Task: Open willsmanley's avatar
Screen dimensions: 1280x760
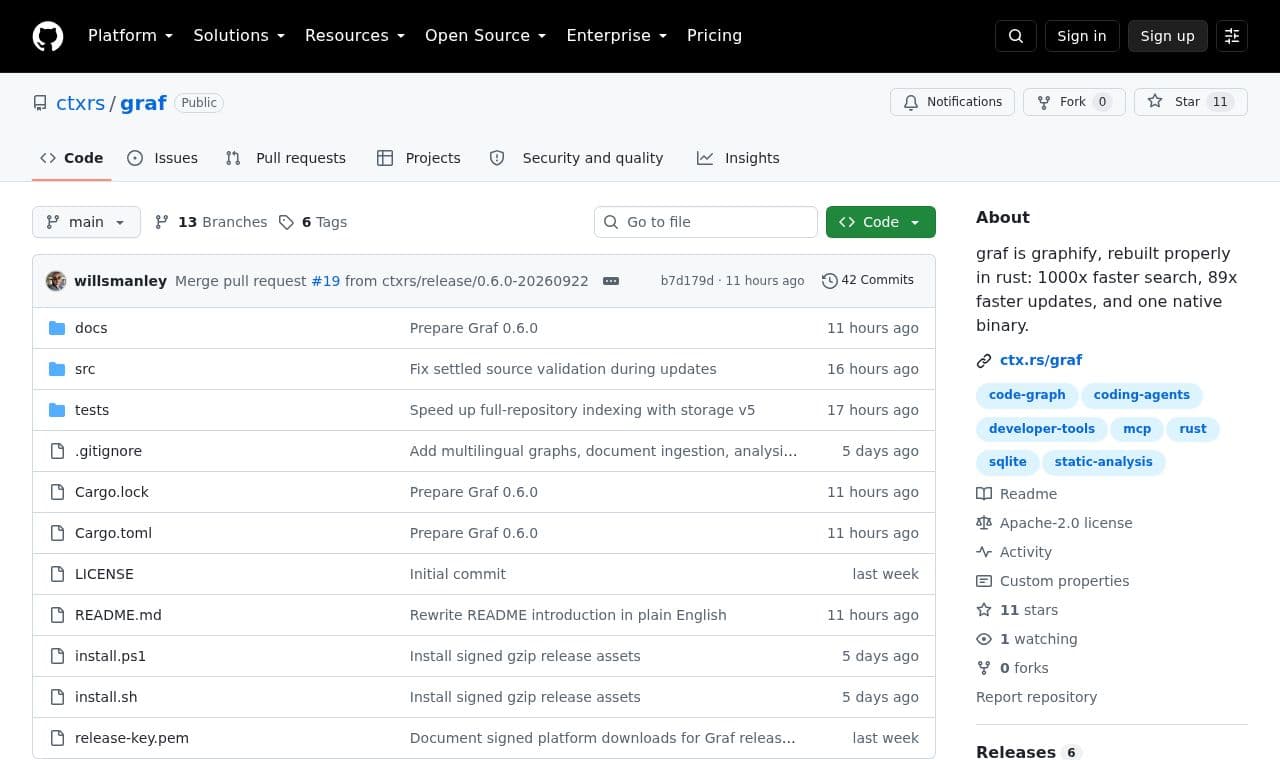Action: [x=56, y=281]
